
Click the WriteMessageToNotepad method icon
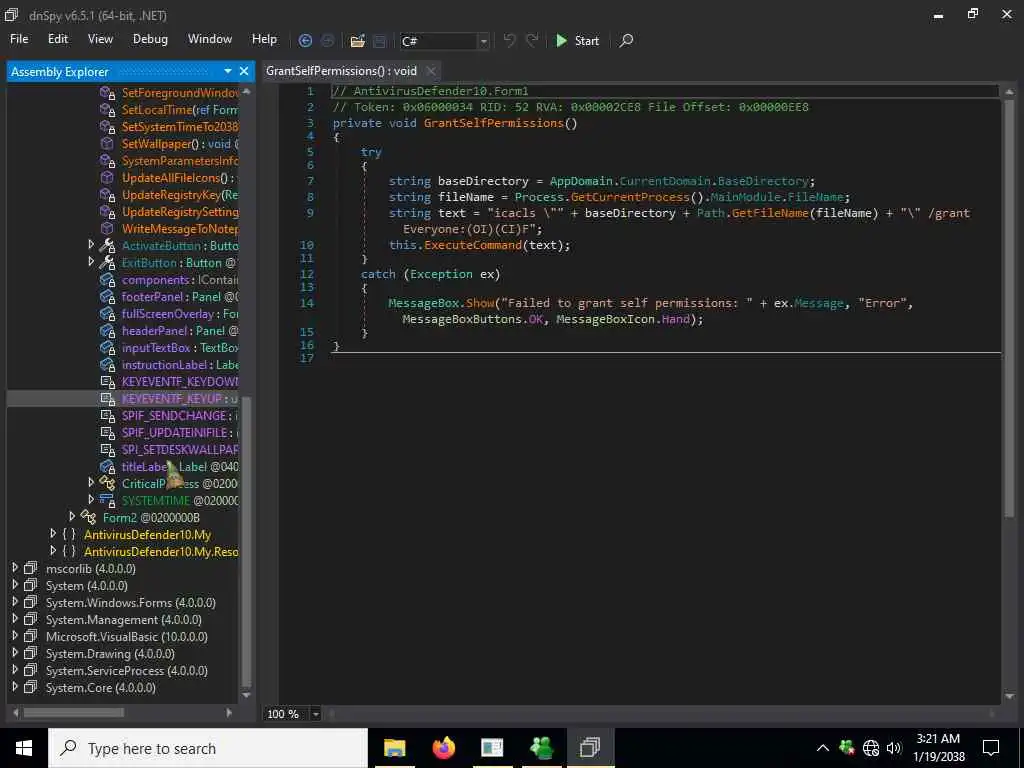tap(107, 228)
